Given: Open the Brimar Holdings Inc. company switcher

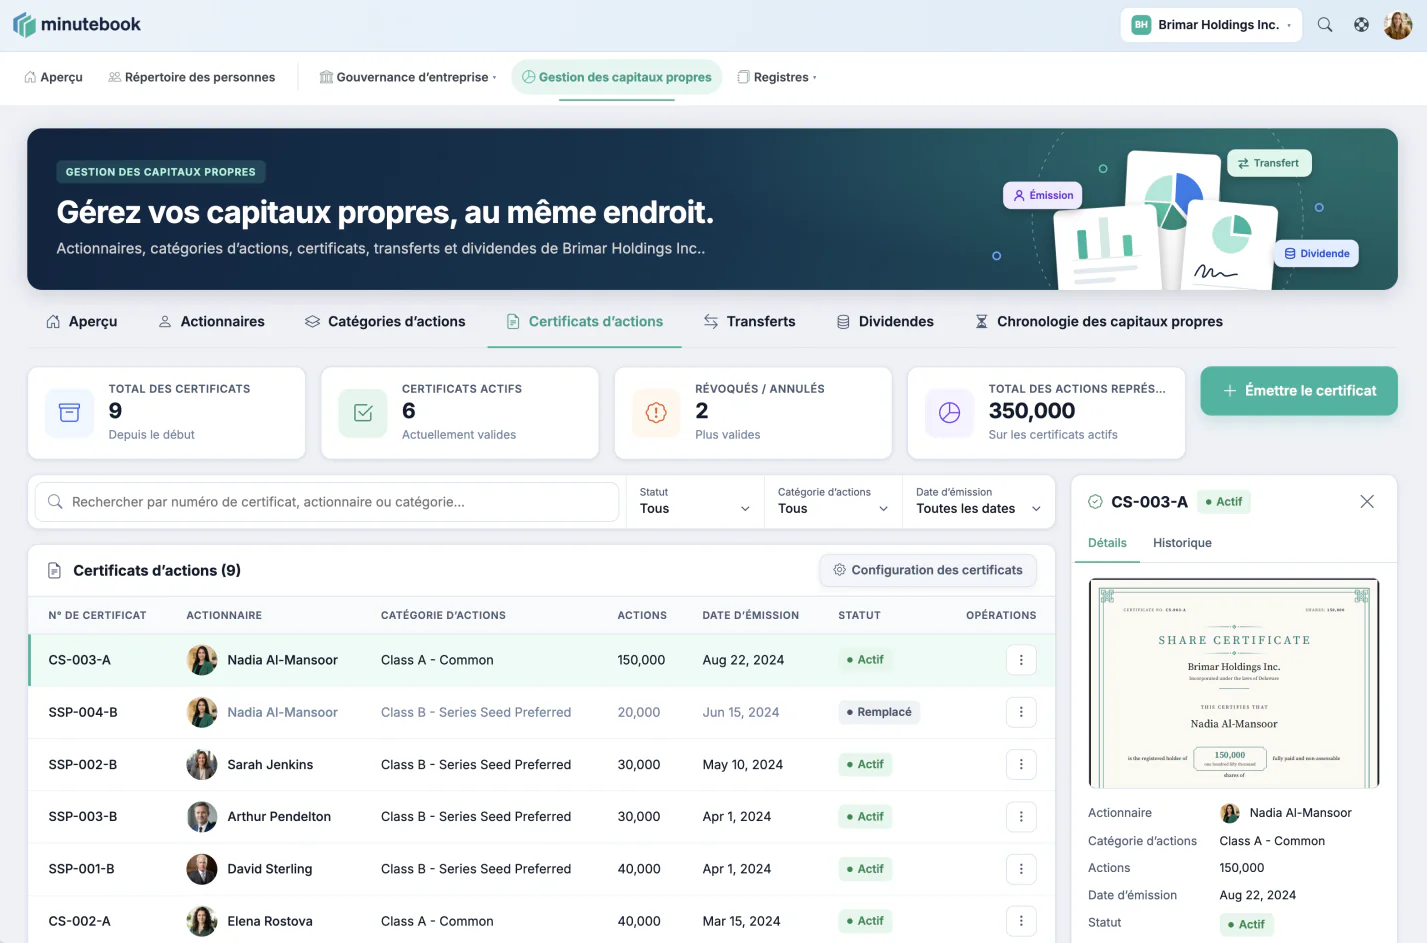Looking at the screenshot, I should point(1211,25).
